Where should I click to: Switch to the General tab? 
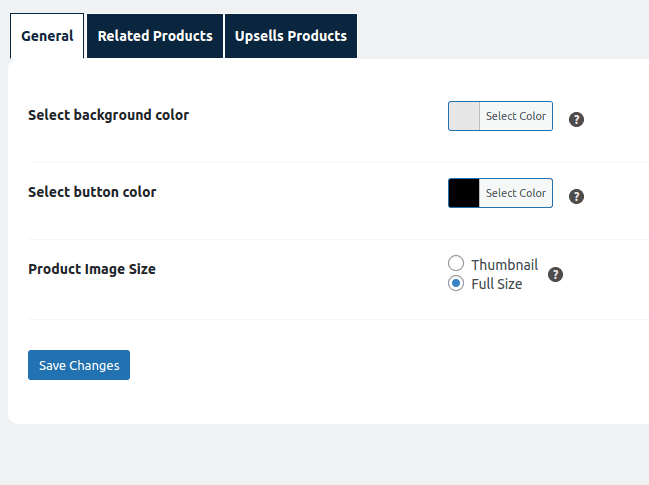click(47, 36)
